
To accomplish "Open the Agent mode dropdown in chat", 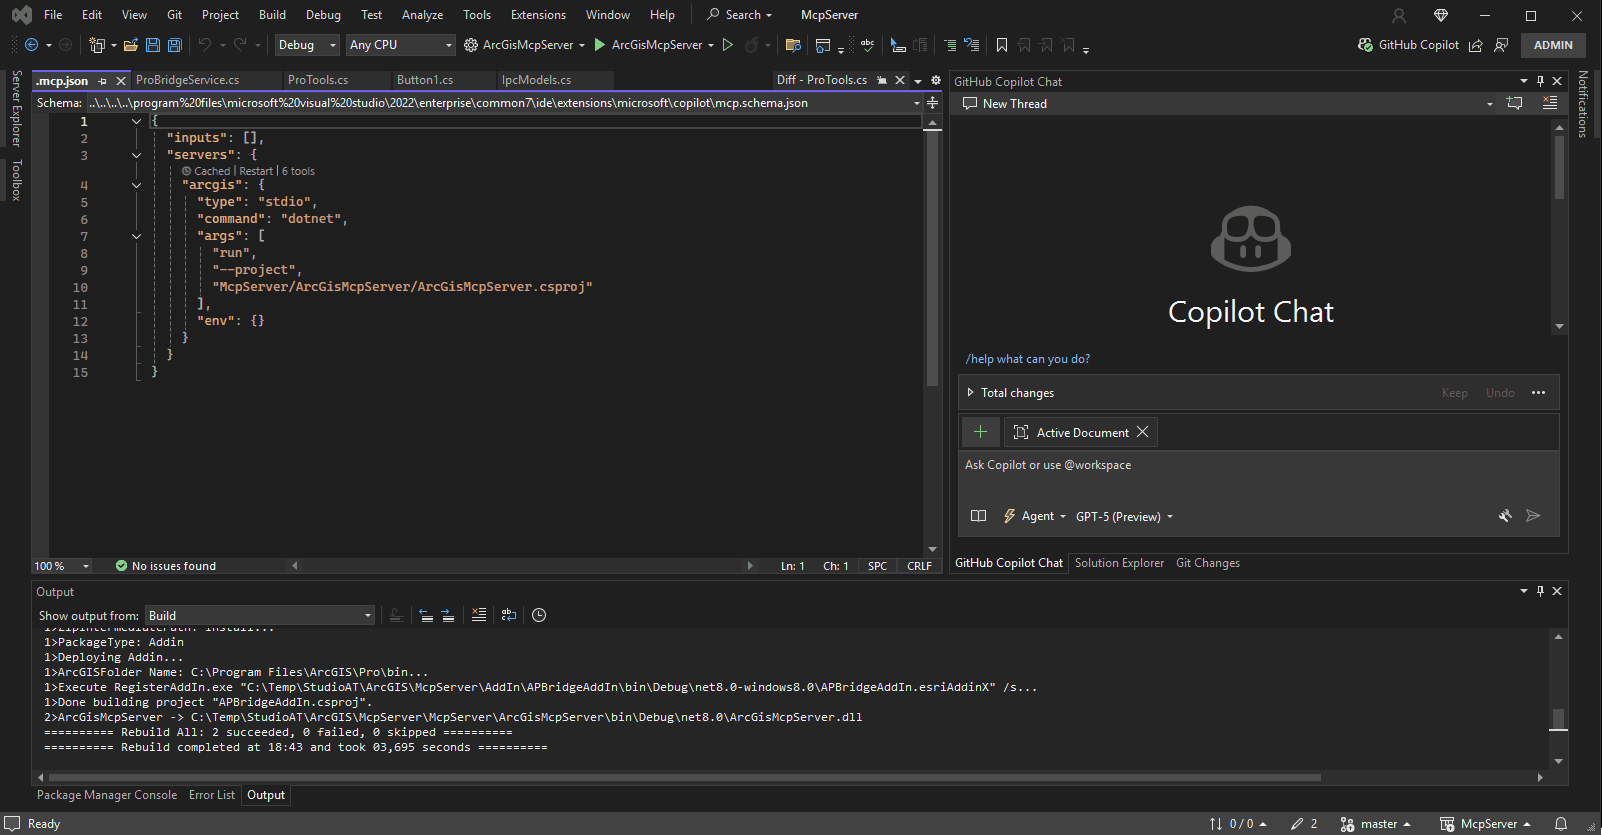I will point(1034,516).
